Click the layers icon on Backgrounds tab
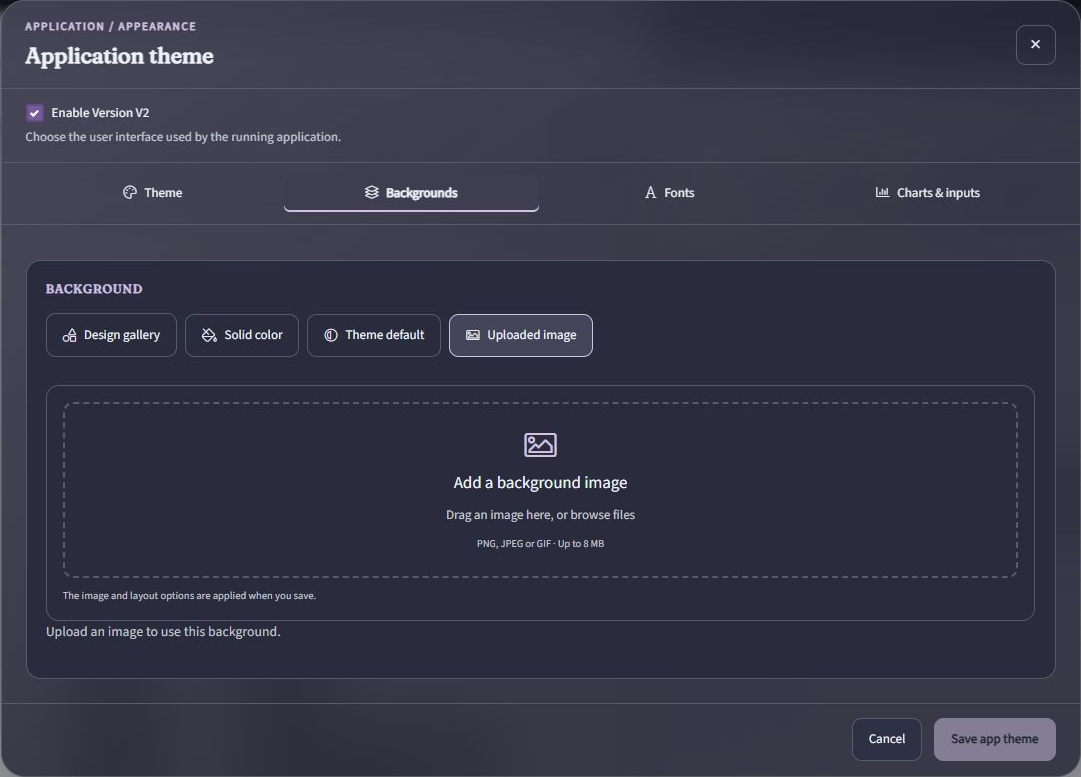The width and height of the screenshot is (1081, 777). pos(372,192)
